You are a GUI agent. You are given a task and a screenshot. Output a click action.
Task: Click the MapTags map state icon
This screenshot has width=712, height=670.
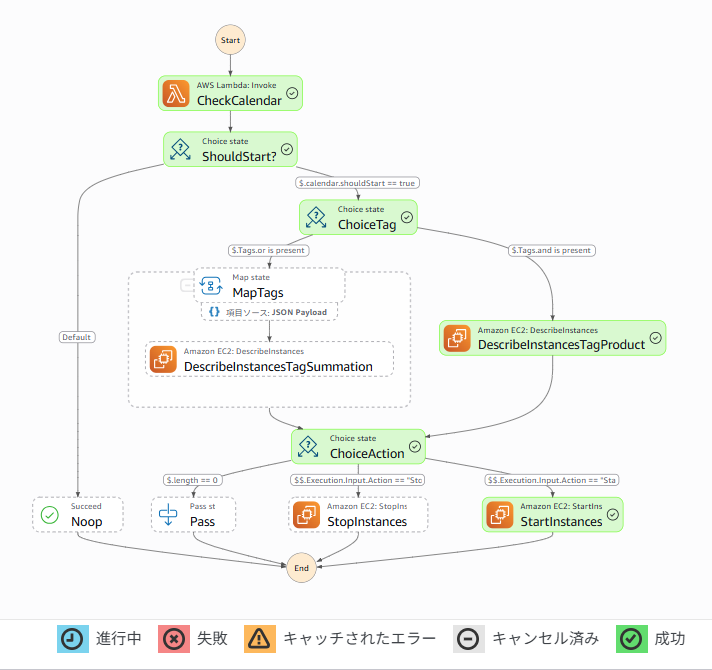click(212, 285)
